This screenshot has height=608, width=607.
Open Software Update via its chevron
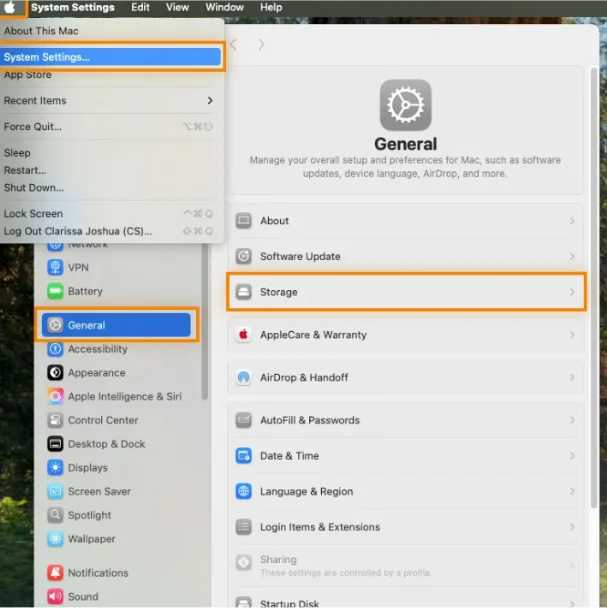point(572,256)
